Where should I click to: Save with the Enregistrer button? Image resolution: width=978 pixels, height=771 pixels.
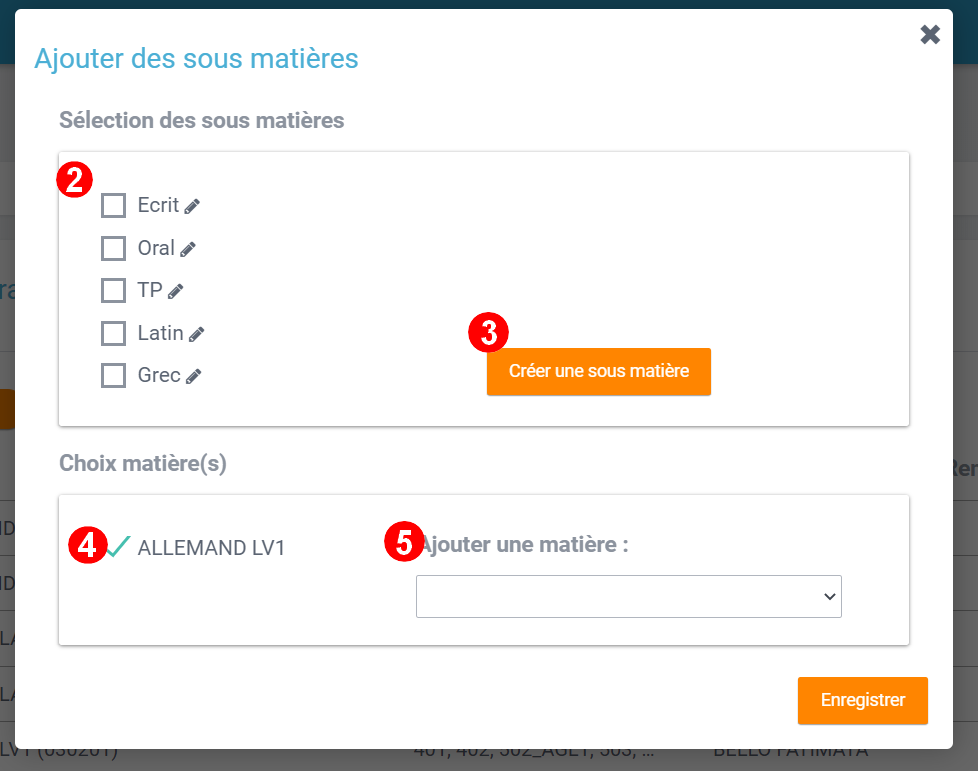pyautogui.click(x=863, y=700)
